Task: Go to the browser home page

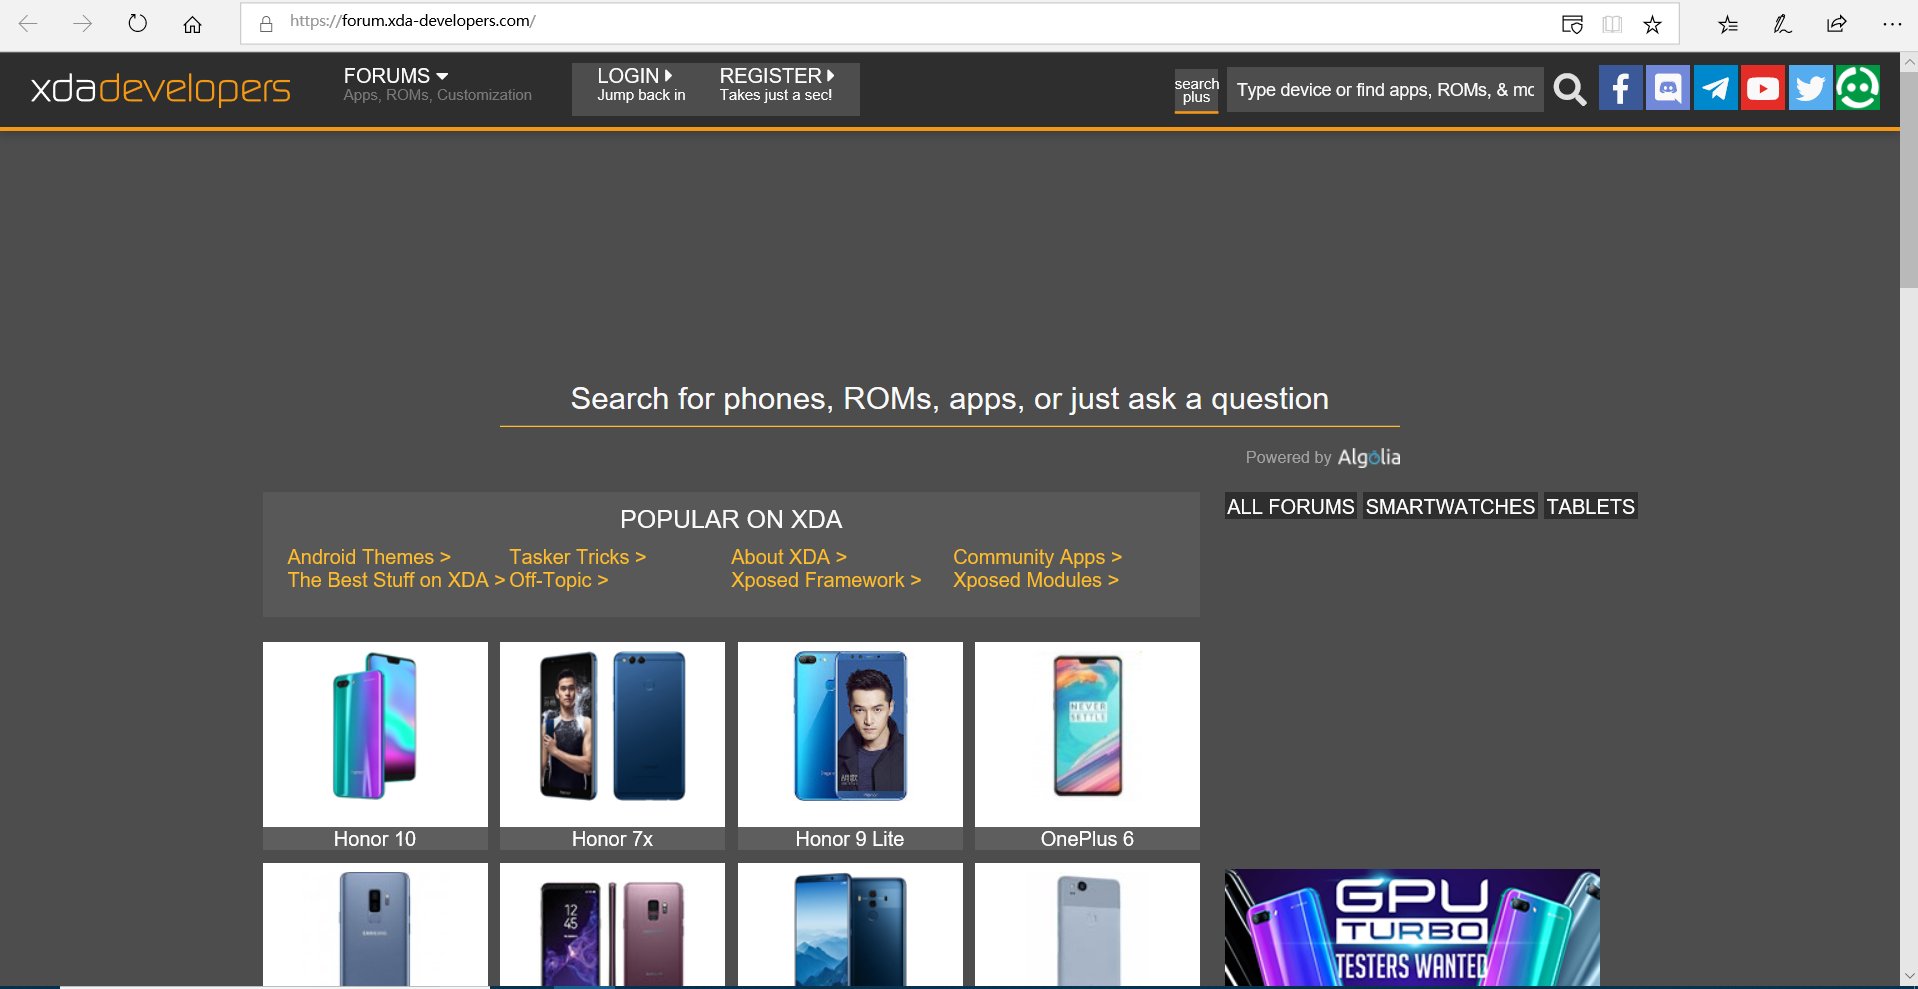Action: point(192,24)
